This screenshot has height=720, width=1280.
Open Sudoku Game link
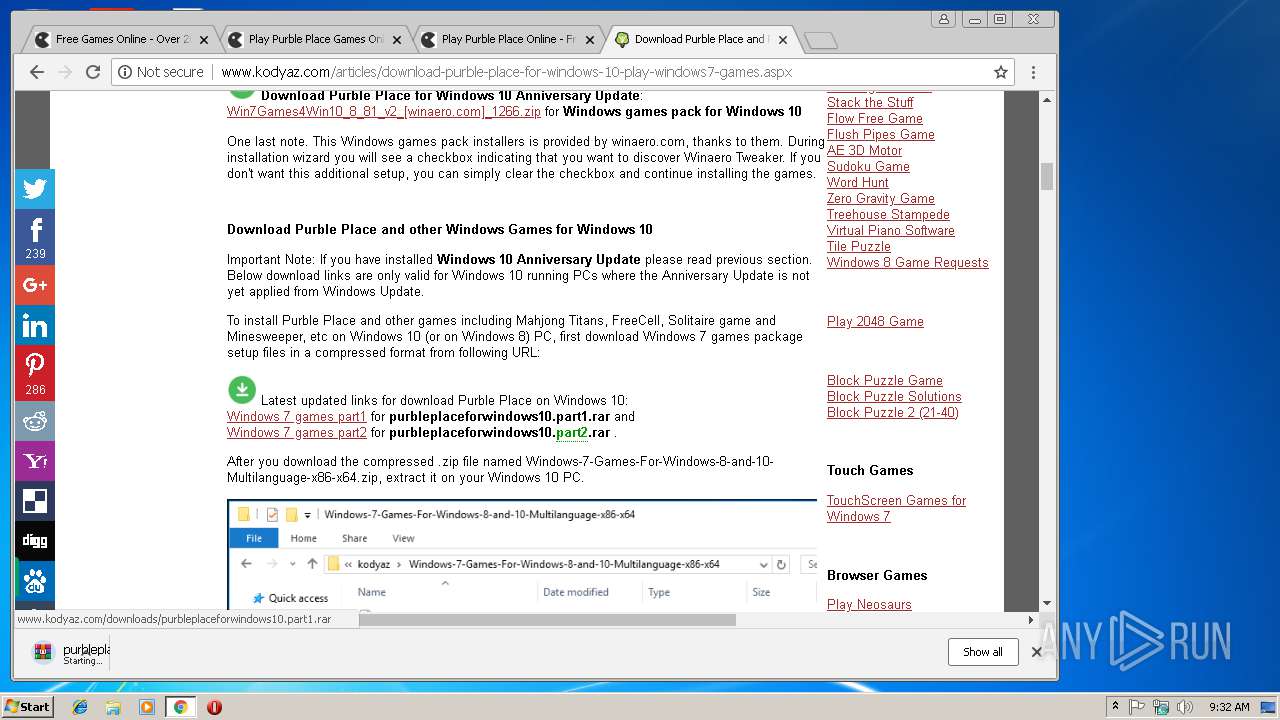click(x=868, y=166)
